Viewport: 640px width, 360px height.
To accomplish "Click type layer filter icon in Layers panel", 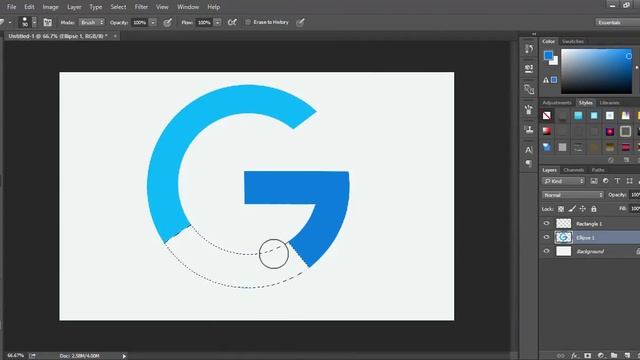I will click(617, 181).
